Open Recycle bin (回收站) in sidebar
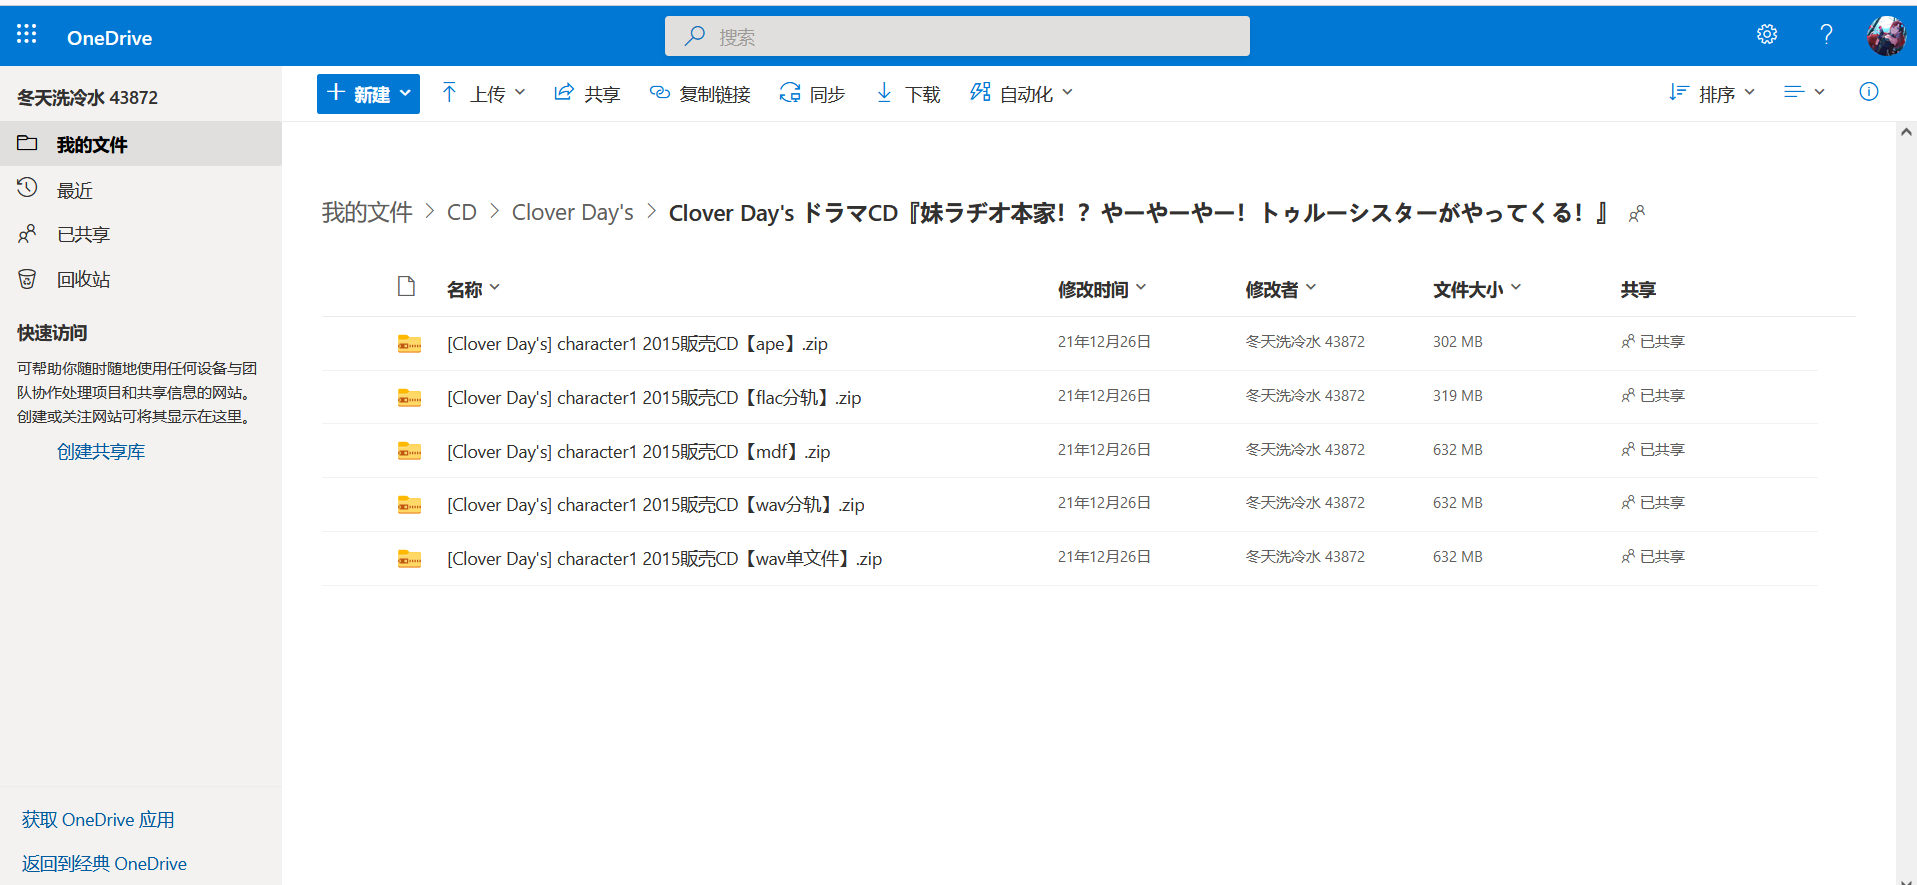Image resolution: width=1917 pixels, height=885 pixels. tap(83, 280)
